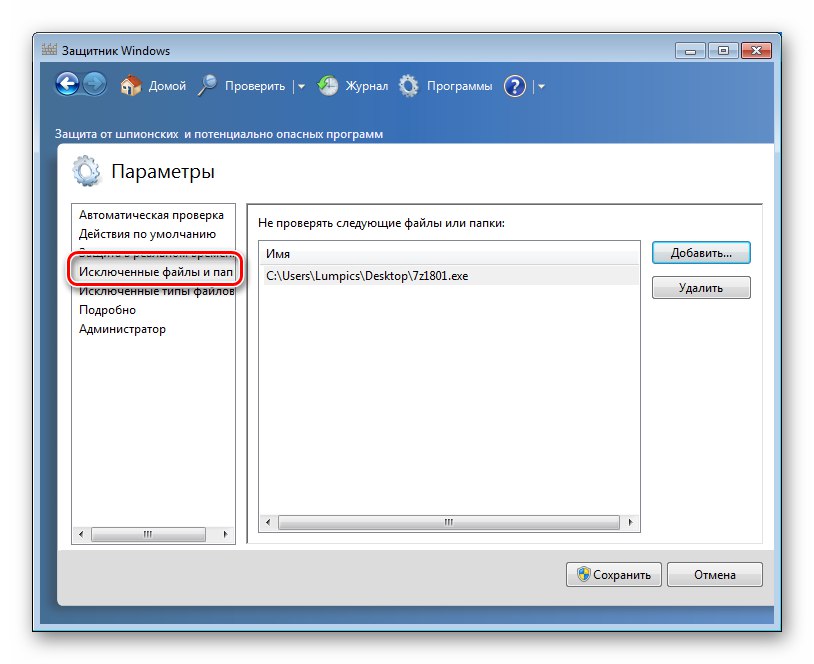This screenshot has width=814, height=664.
Task: Click the Проверить magnifier icon
Action: [x=207, y=86]
